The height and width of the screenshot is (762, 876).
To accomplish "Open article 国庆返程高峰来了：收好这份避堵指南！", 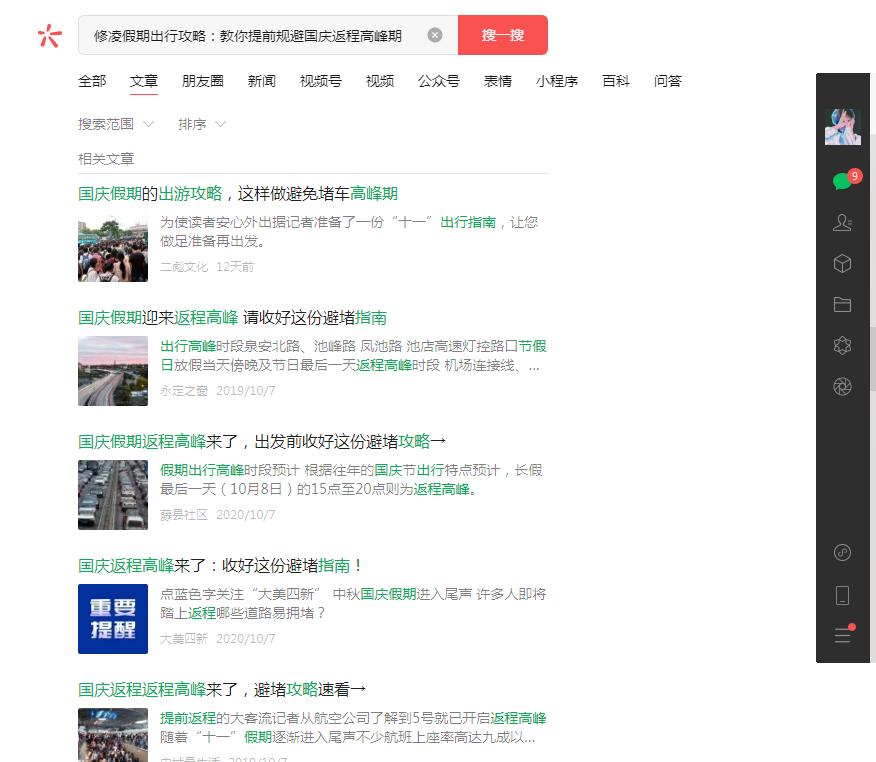I will coord(220,566).
